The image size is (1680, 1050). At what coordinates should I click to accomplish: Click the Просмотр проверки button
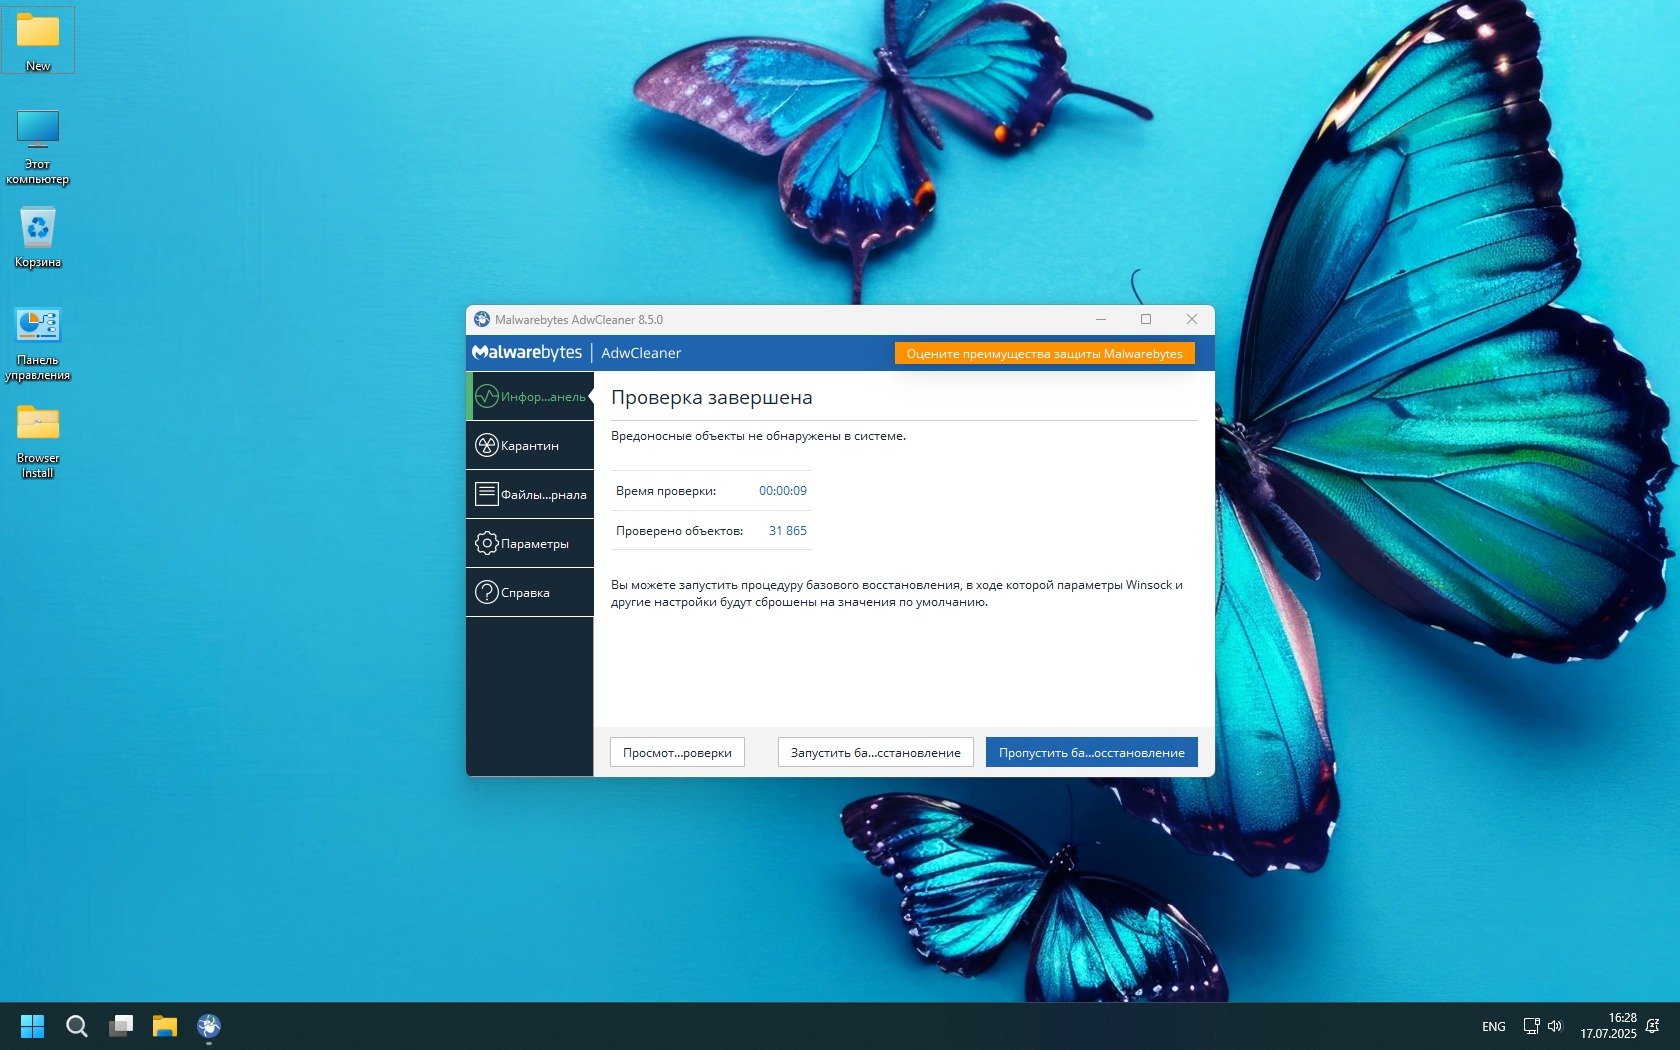pyautogui.click(x=677, y=753)
